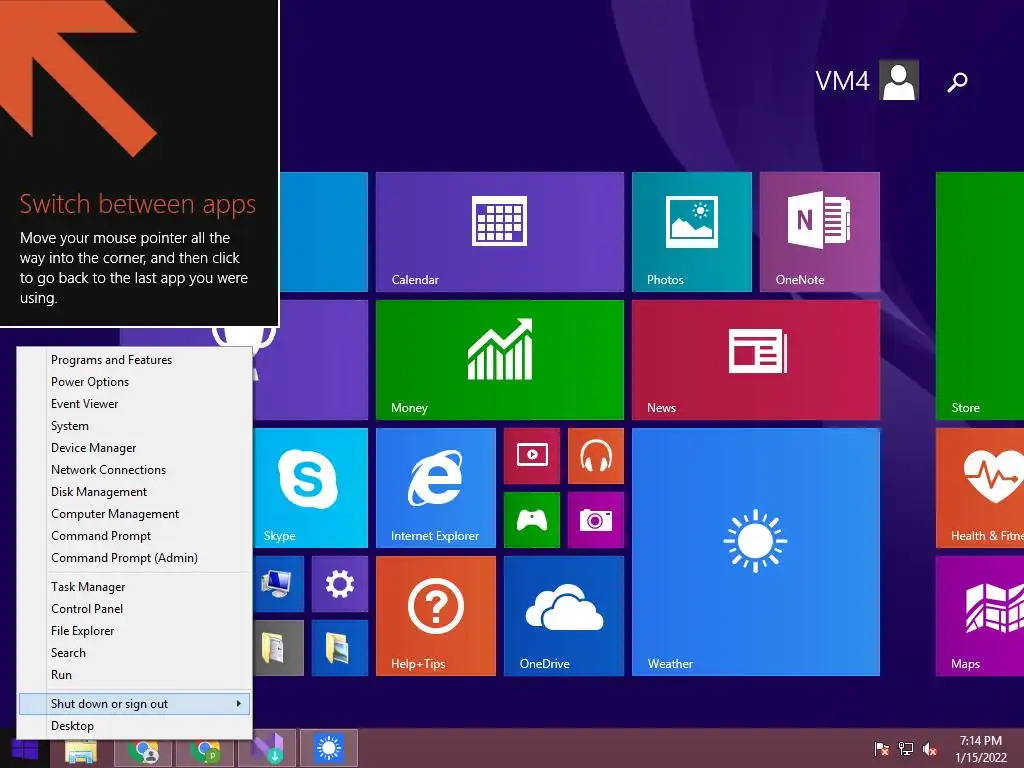Screen dimensions: 1024x768
Task: Open Visual Studio Installer taskbar icon
Action: [267, 748]
